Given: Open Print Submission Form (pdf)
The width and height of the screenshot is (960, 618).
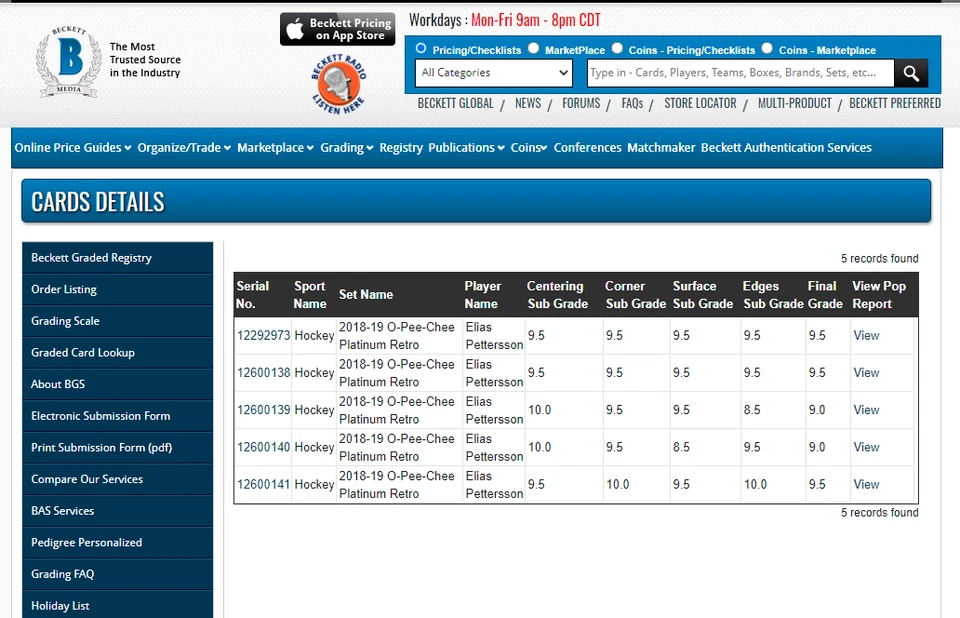Looking at the screenshot, I should coord(118,448).
